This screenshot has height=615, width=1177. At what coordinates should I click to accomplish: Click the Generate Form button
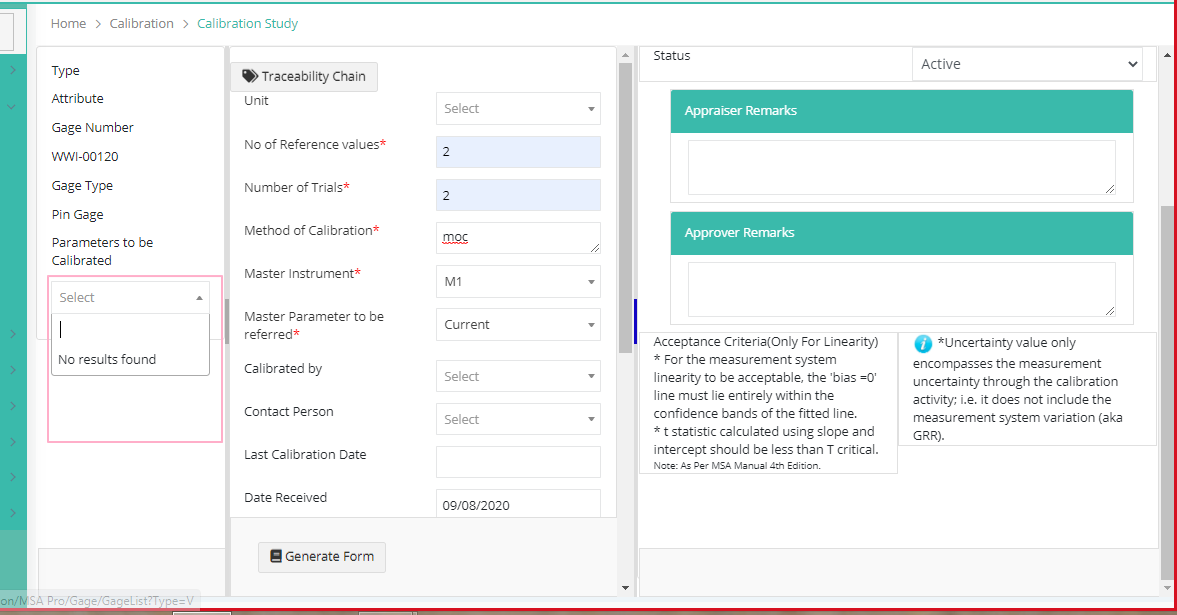(322, 556)
